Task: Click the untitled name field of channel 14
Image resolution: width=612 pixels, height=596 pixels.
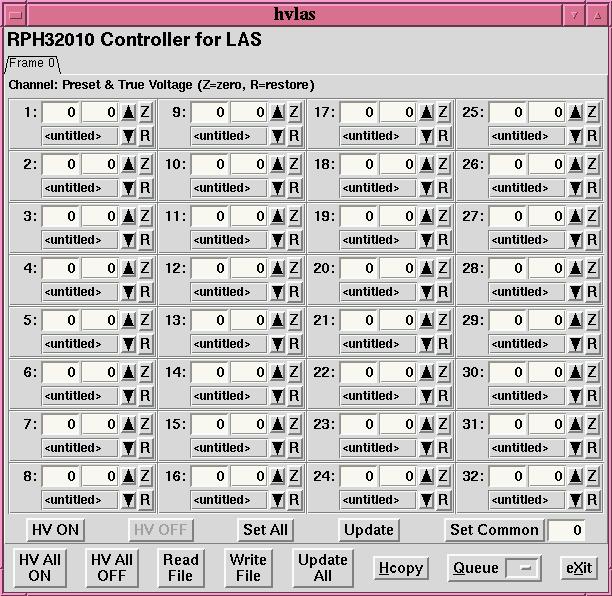Action: tap(228, 396)
